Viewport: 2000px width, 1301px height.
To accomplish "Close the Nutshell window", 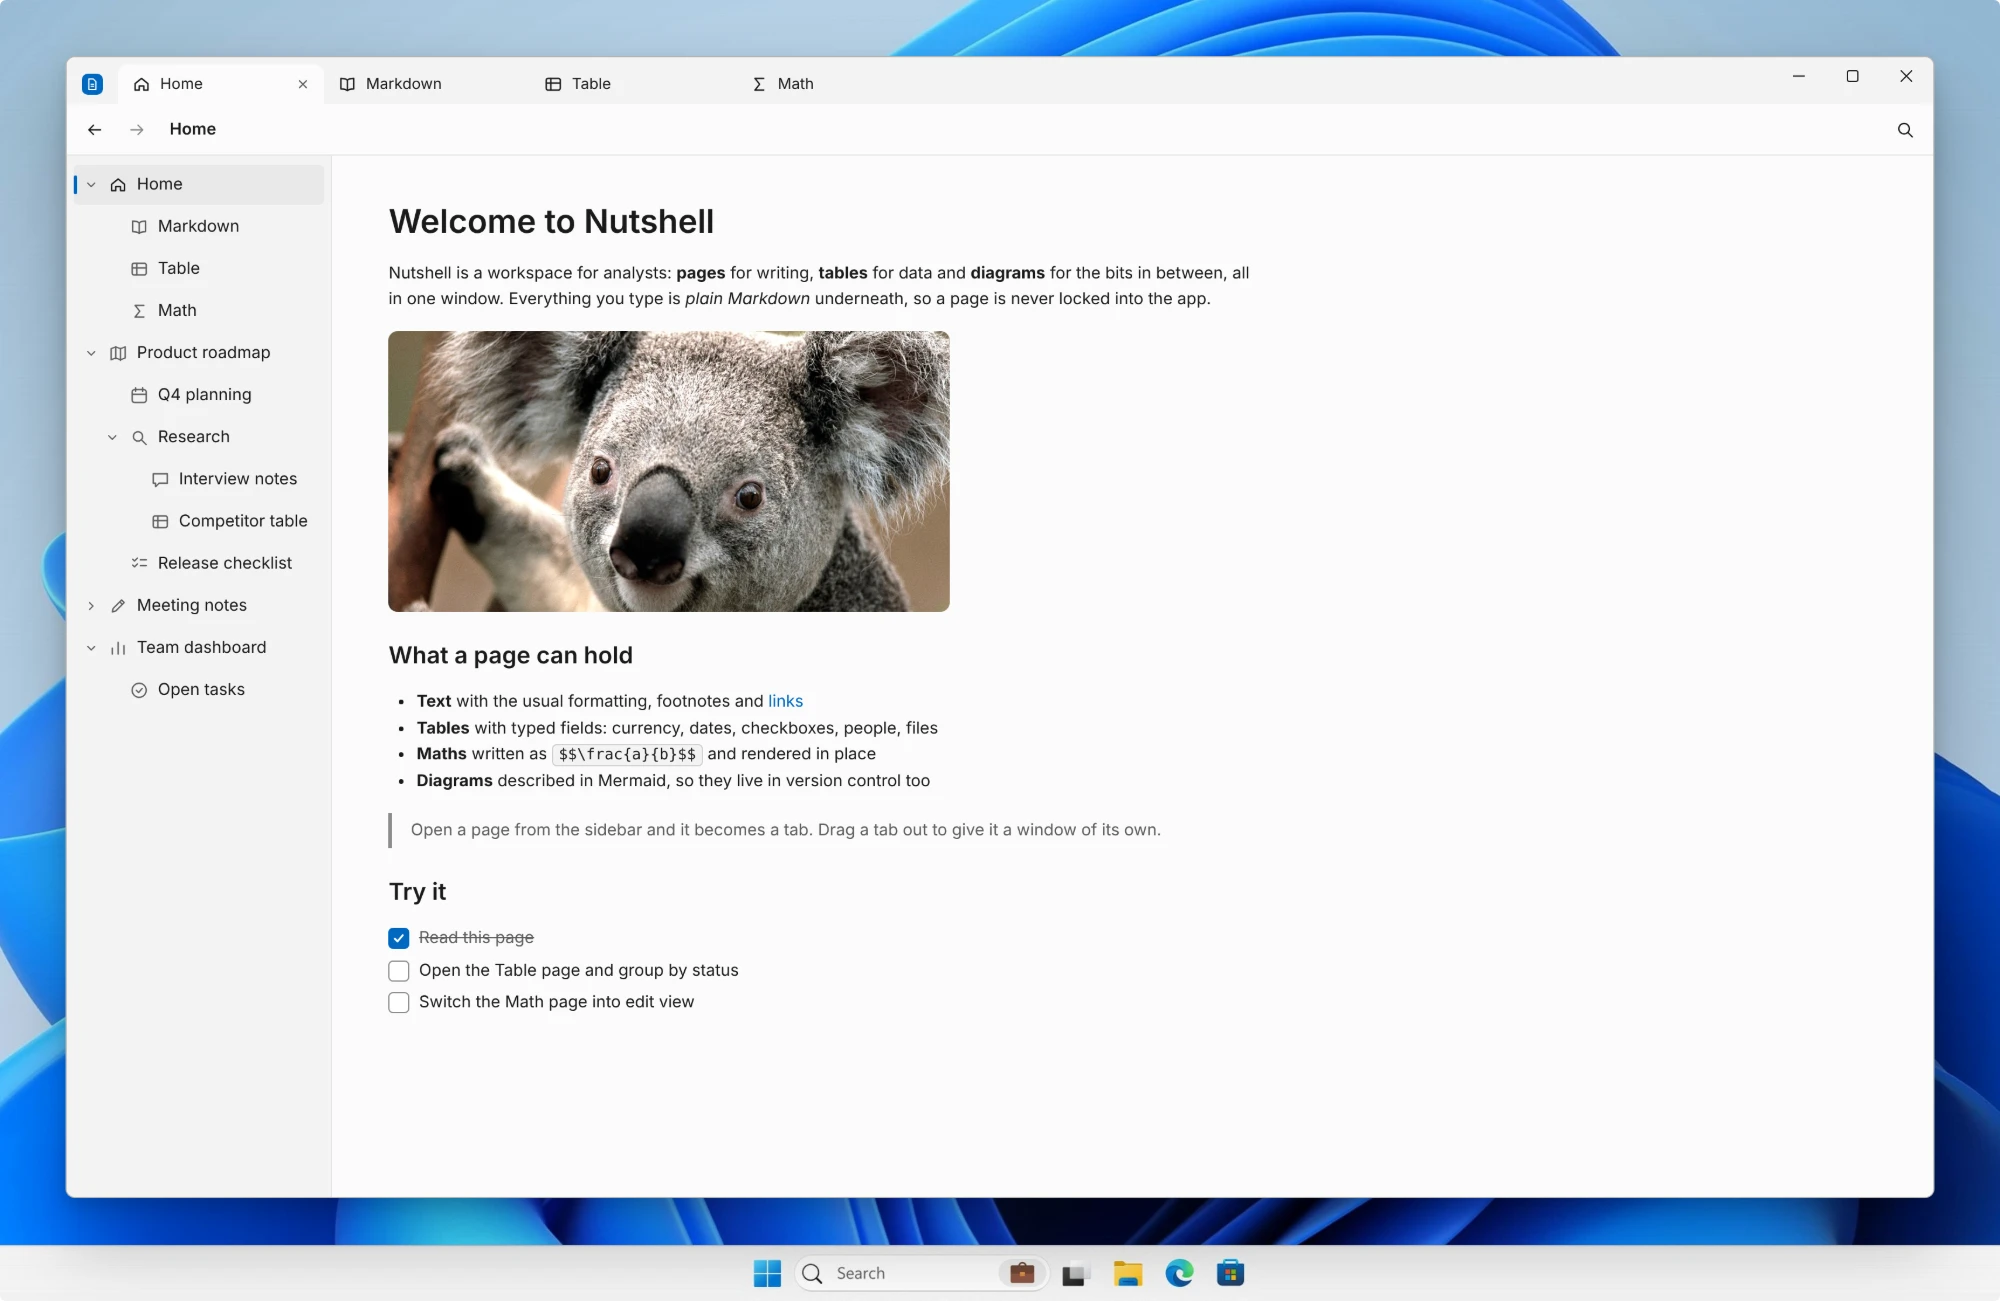I will point(1906,76).
